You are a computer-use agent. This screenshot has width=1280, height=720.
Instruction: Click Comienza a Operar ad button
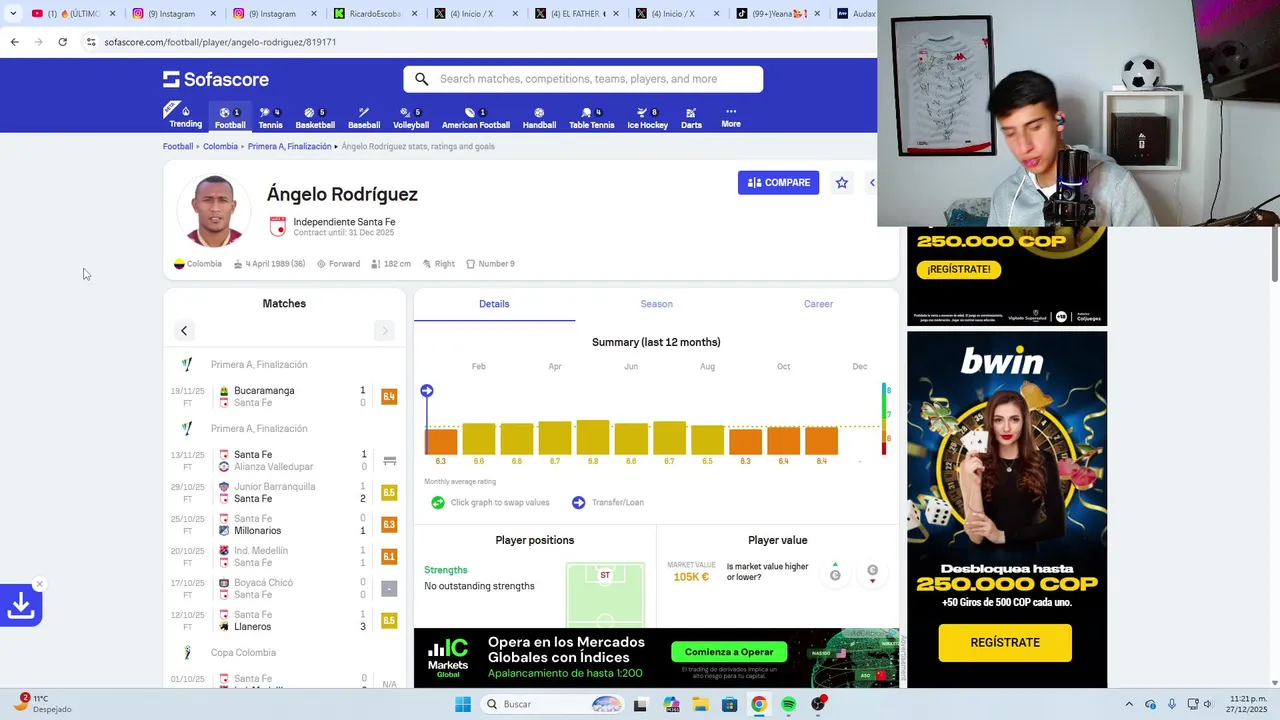point(729,652)
